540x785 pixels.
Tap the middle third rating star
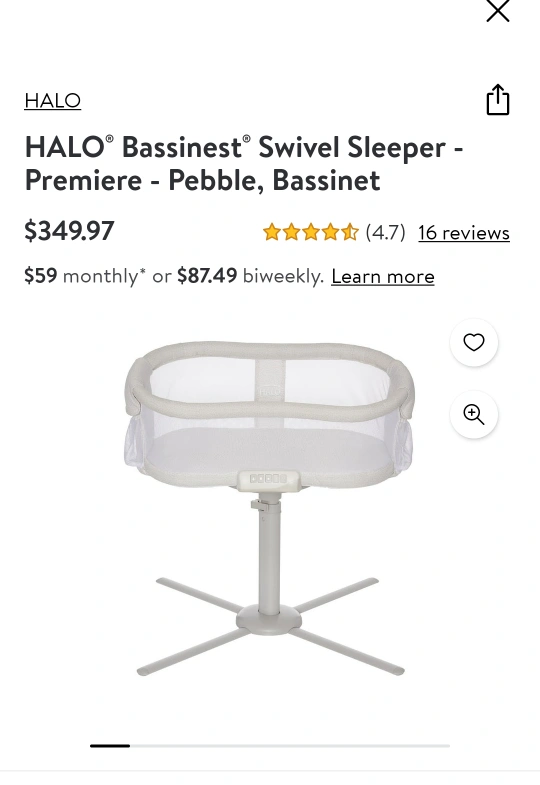pos(311,232)
